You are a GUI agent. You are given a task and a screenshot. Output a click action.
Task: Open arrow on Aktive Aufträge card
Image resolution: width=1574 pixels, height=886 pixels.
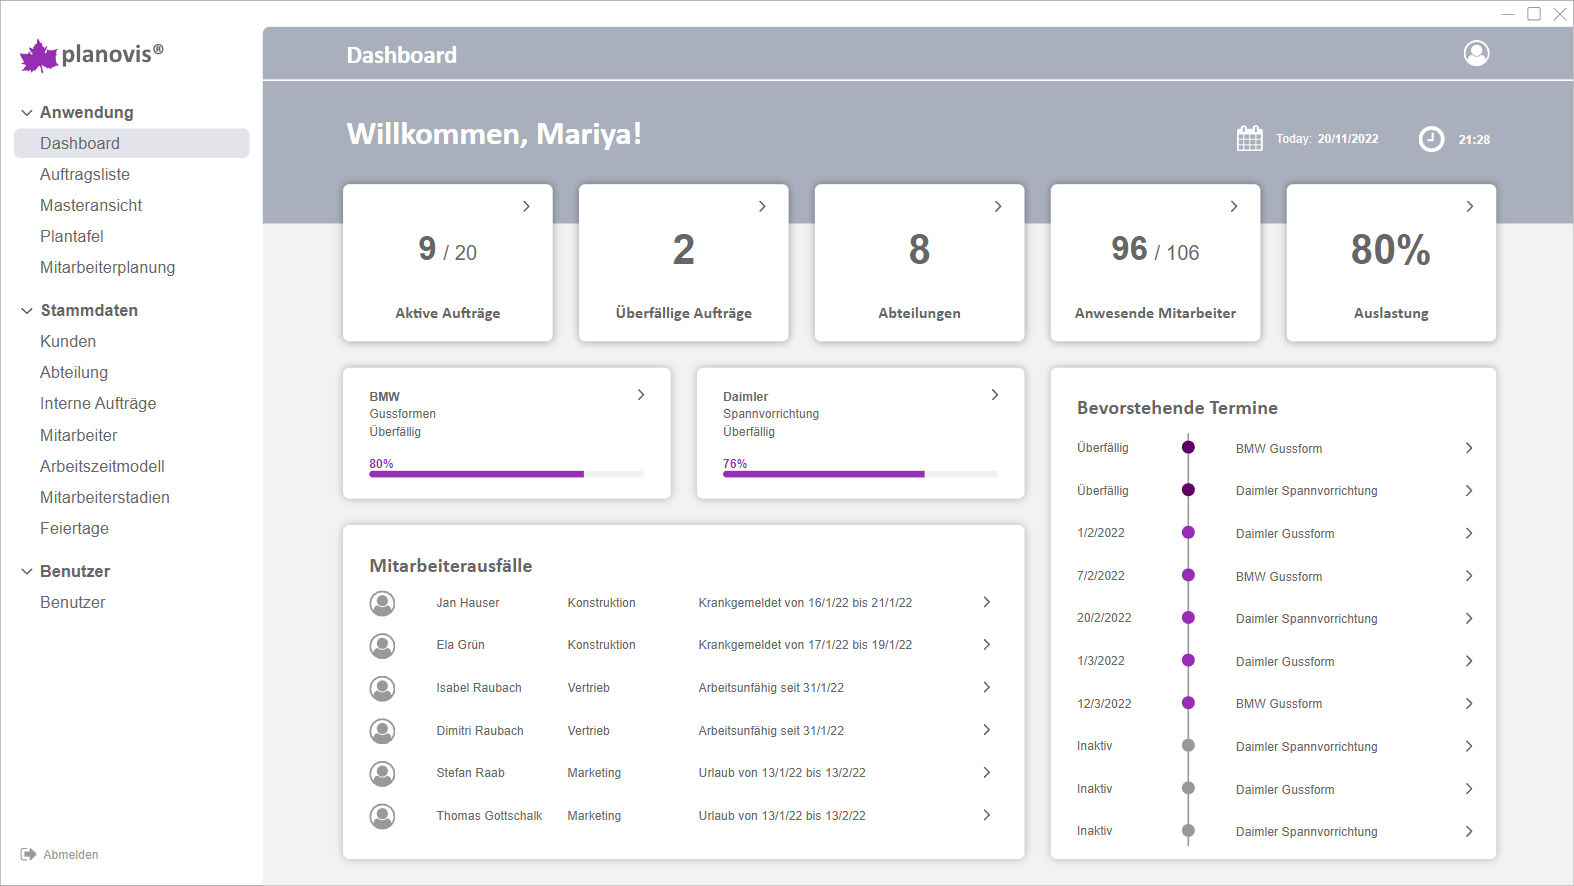(526, 206)
